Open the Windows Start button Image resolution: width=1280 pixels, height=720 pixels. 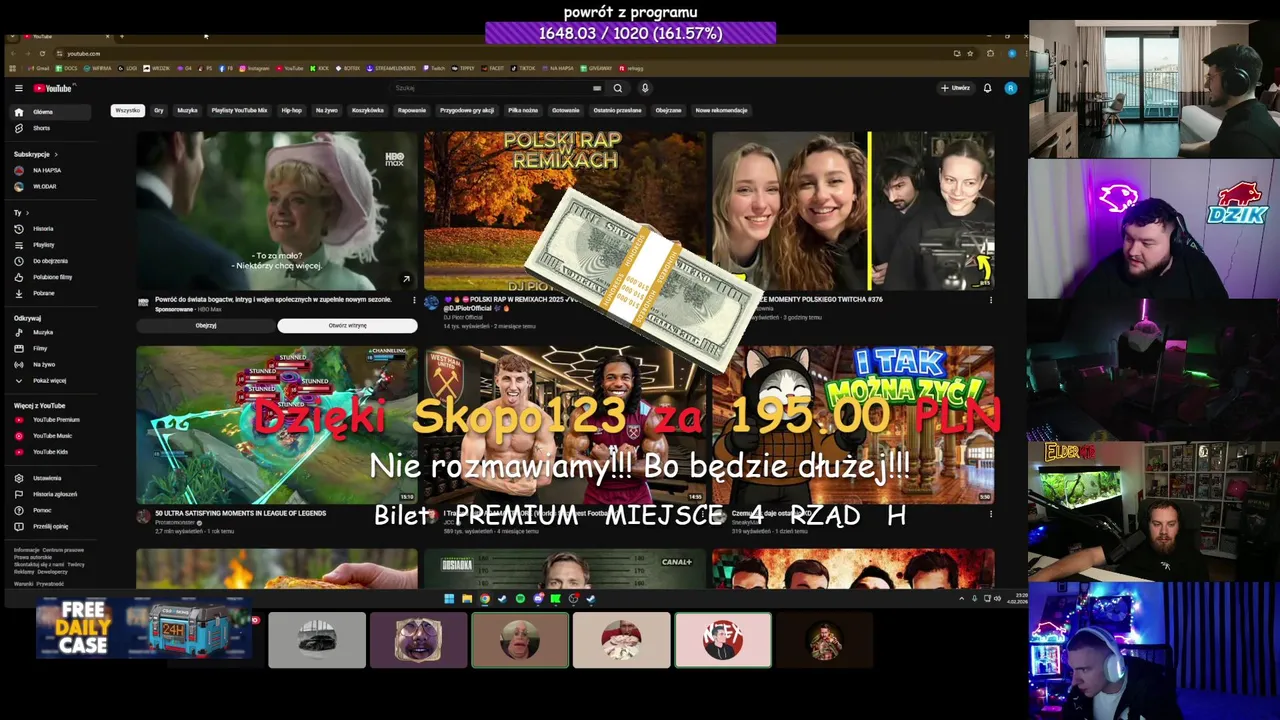[x=449, y=599]
